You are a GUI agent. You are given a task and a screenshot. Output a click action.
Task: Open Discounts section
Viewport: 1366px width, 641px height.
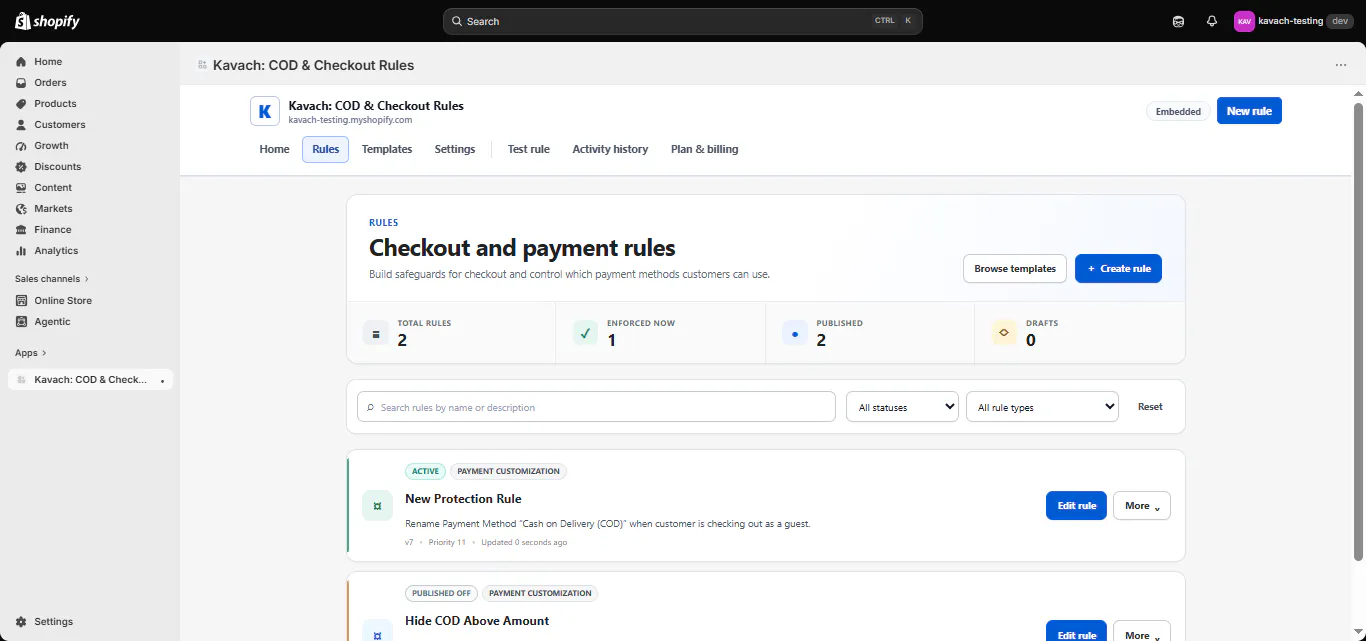[x=57, y=167]
